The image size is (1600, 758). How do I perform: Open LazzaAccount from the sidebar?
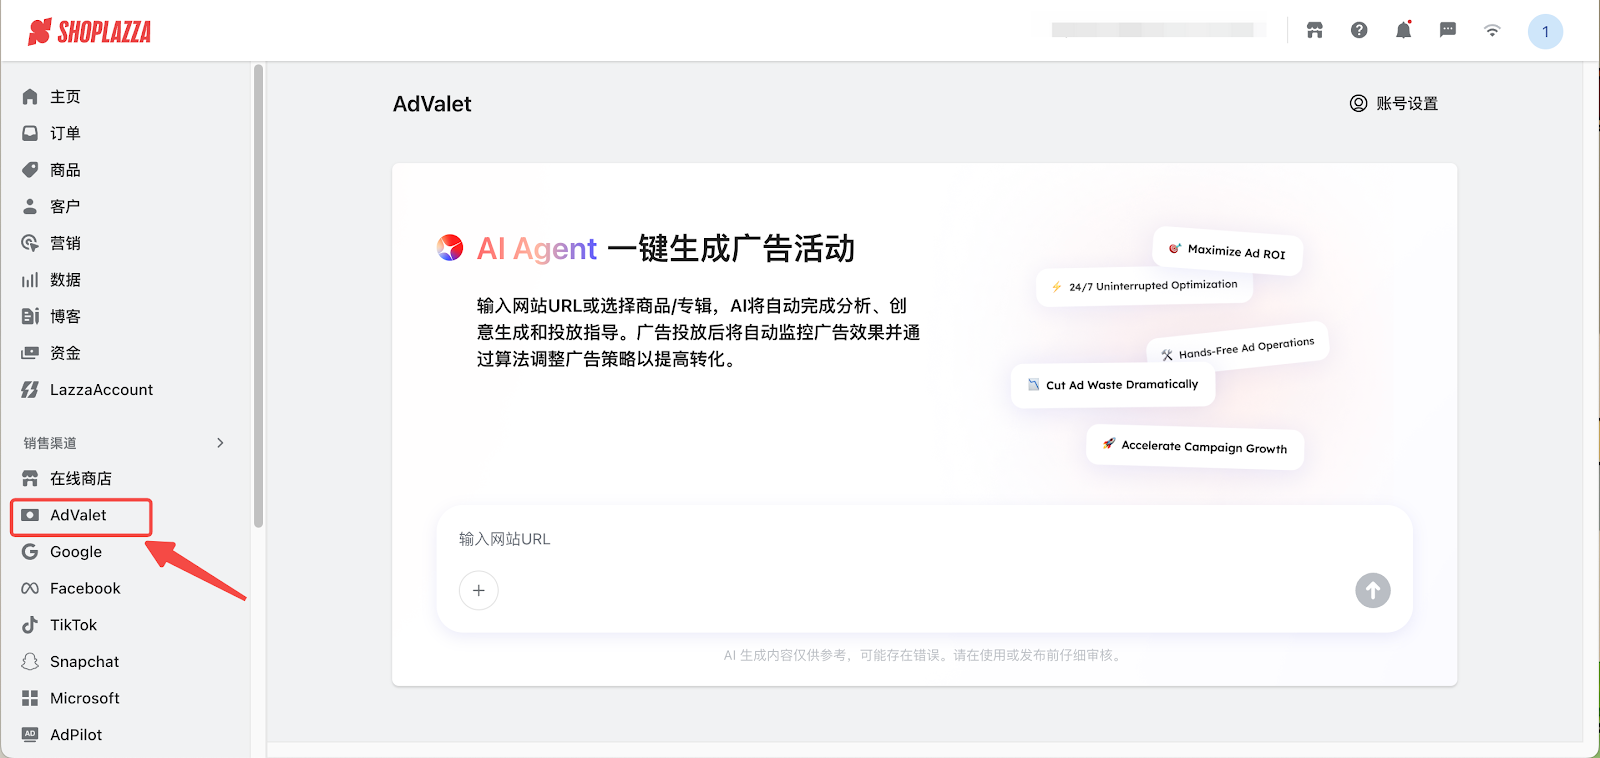[x=101, y=390]
